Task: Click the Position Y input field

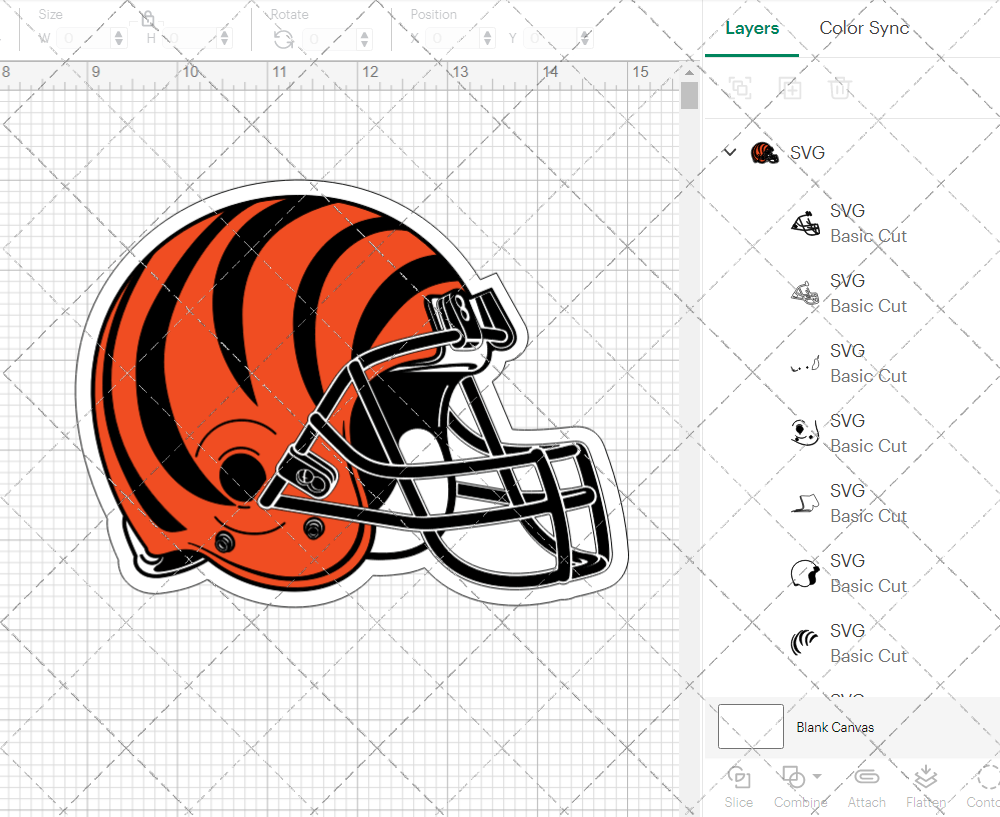Action: click(551, 38)
